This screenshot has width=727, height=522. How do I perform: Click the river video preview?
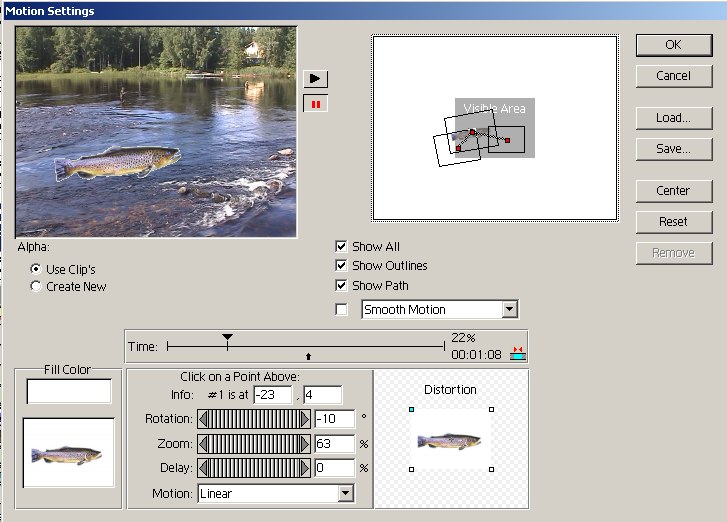click(x=156, y=132)
